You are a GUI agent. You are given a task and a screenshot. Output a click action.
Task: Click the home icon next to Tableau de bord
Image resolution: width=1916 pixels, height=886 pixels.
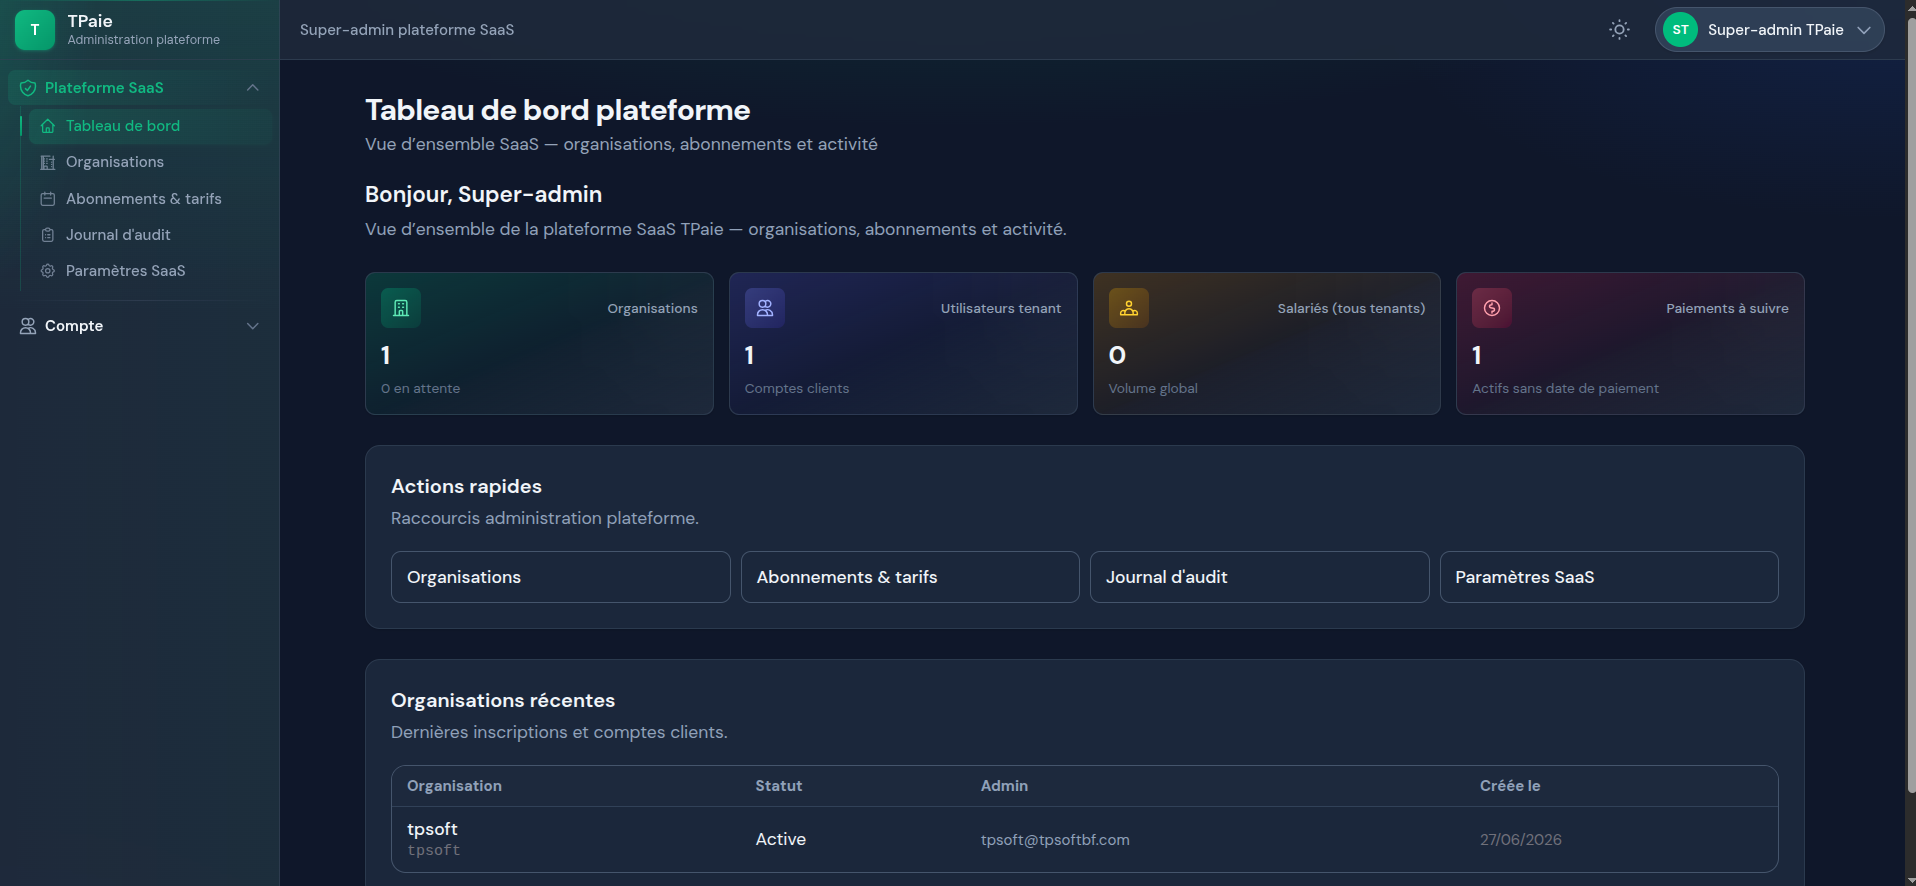click(47, 126)
